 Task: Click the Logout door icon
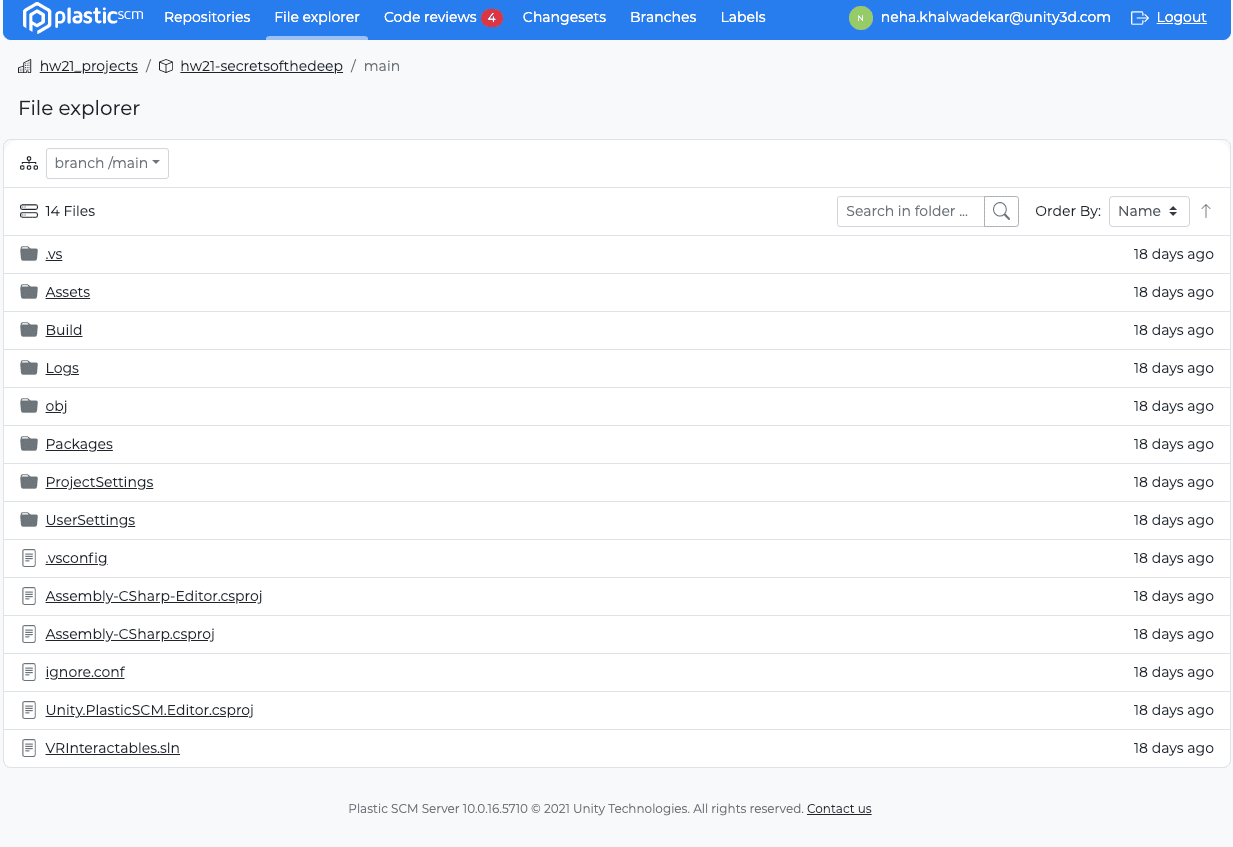(x=1139, y=18)
